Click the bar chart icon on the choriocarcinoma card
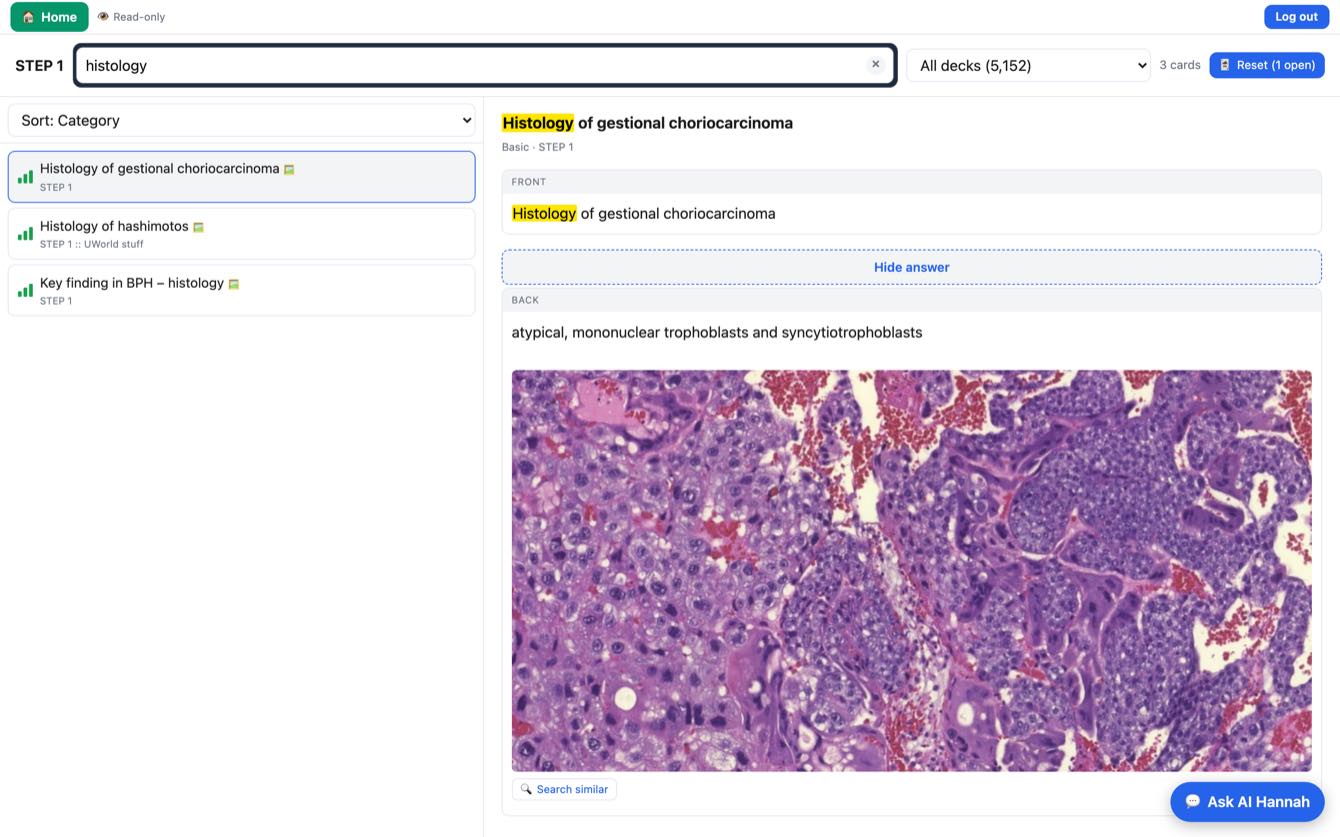This screenshot has height=837, width=1340. point(25,177)
